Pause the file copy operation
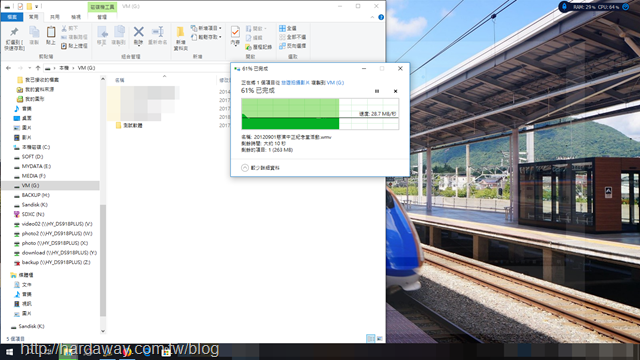Image resolution: width=640 pixels, height=360 pixels. point(377,91)
